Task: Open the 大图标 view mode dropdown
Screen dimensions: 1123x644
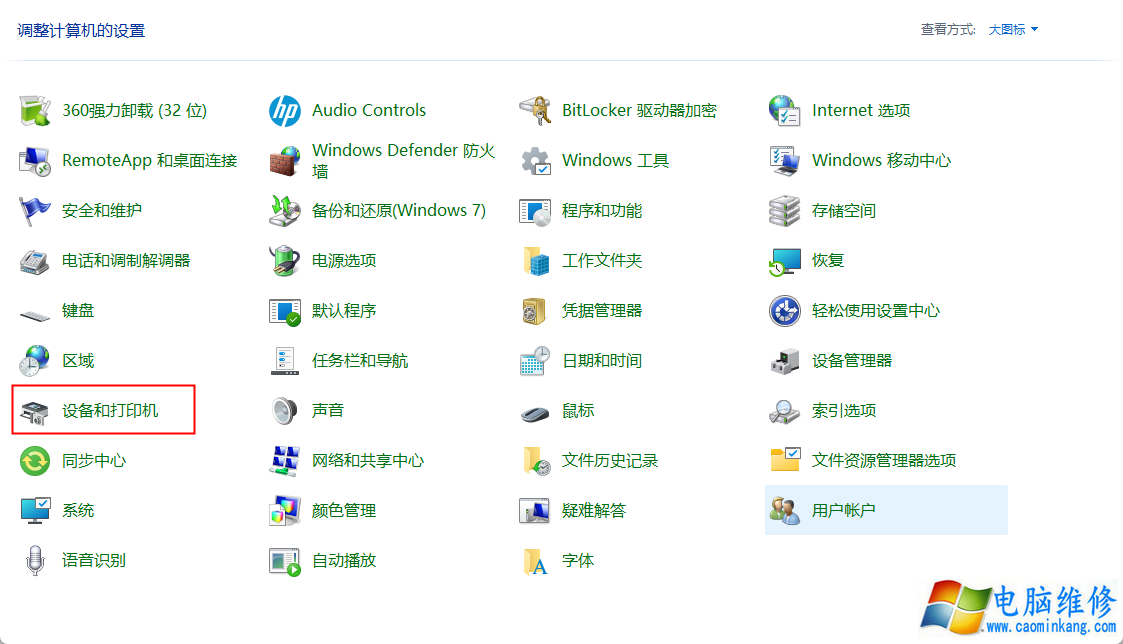Action: coord(1013,29)
